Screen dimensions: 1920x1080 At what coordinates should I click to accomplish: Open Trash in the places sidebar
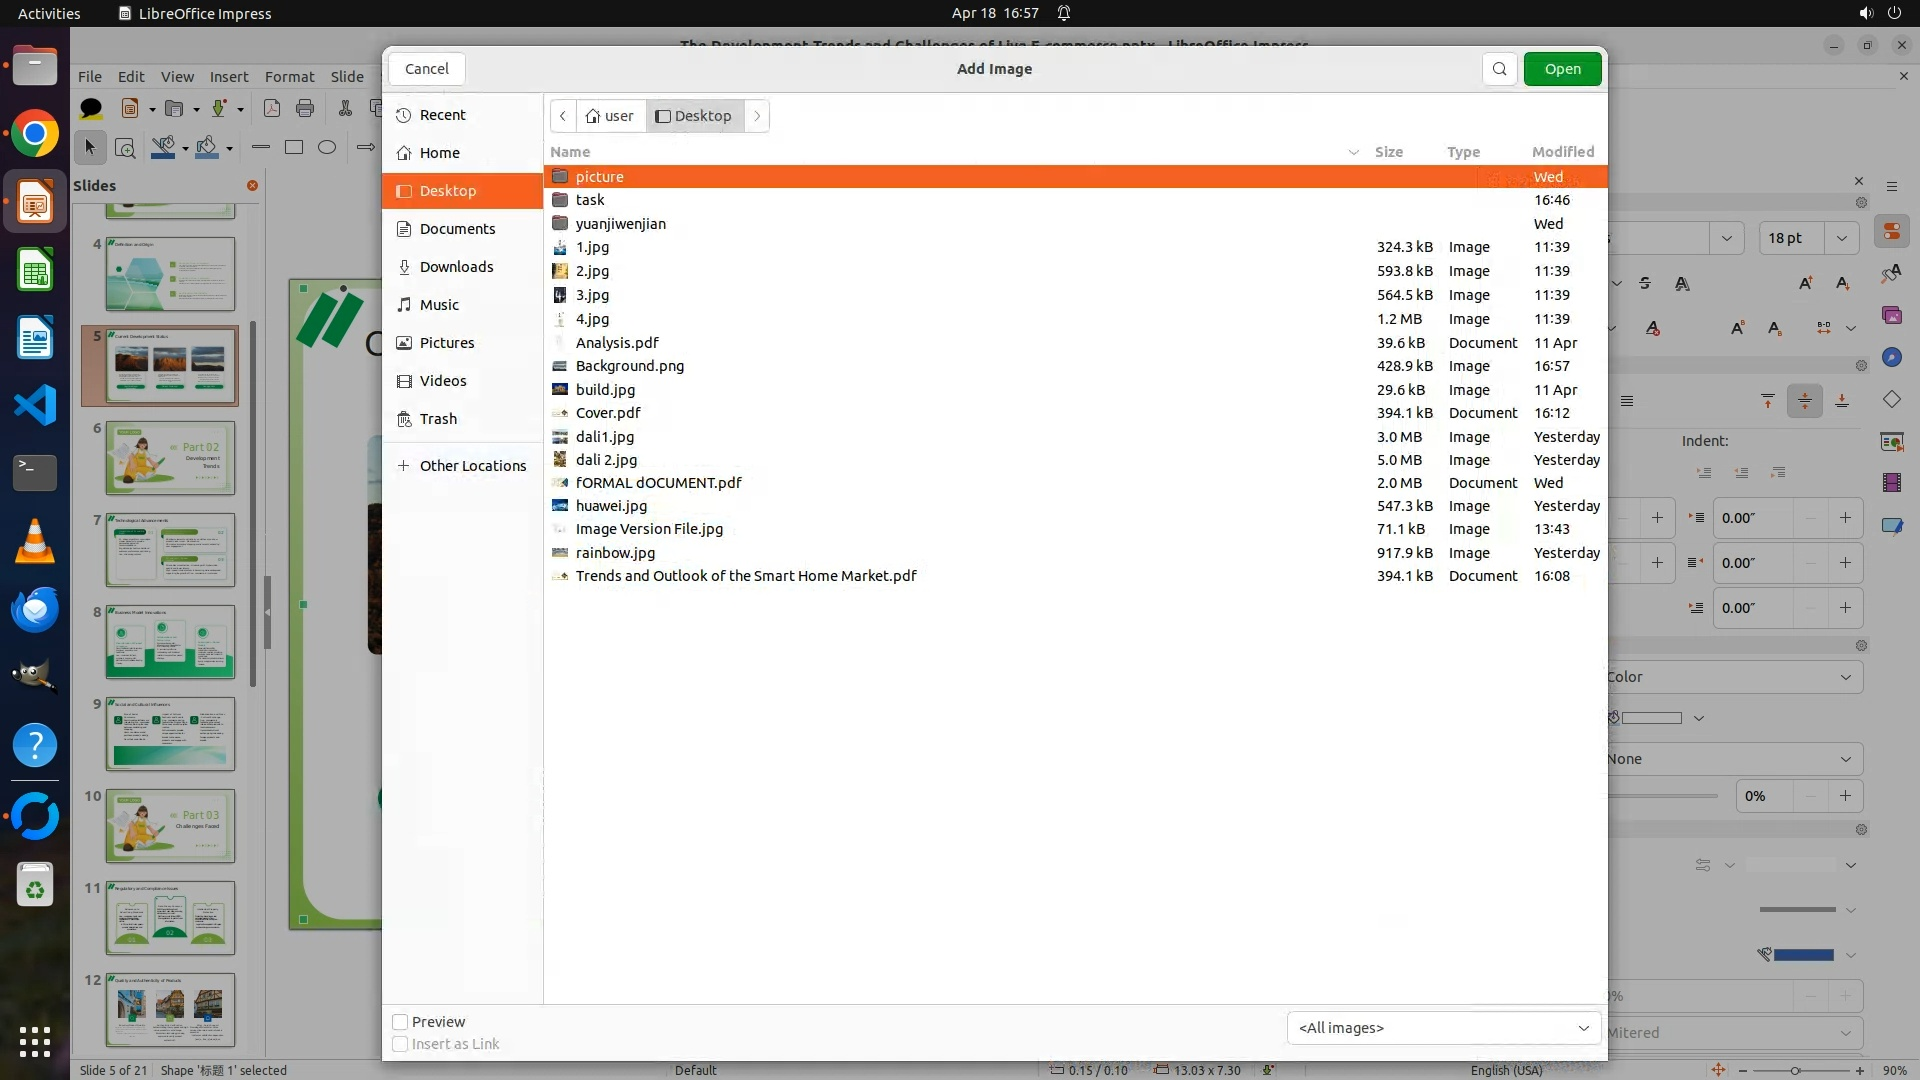point(438,419)
